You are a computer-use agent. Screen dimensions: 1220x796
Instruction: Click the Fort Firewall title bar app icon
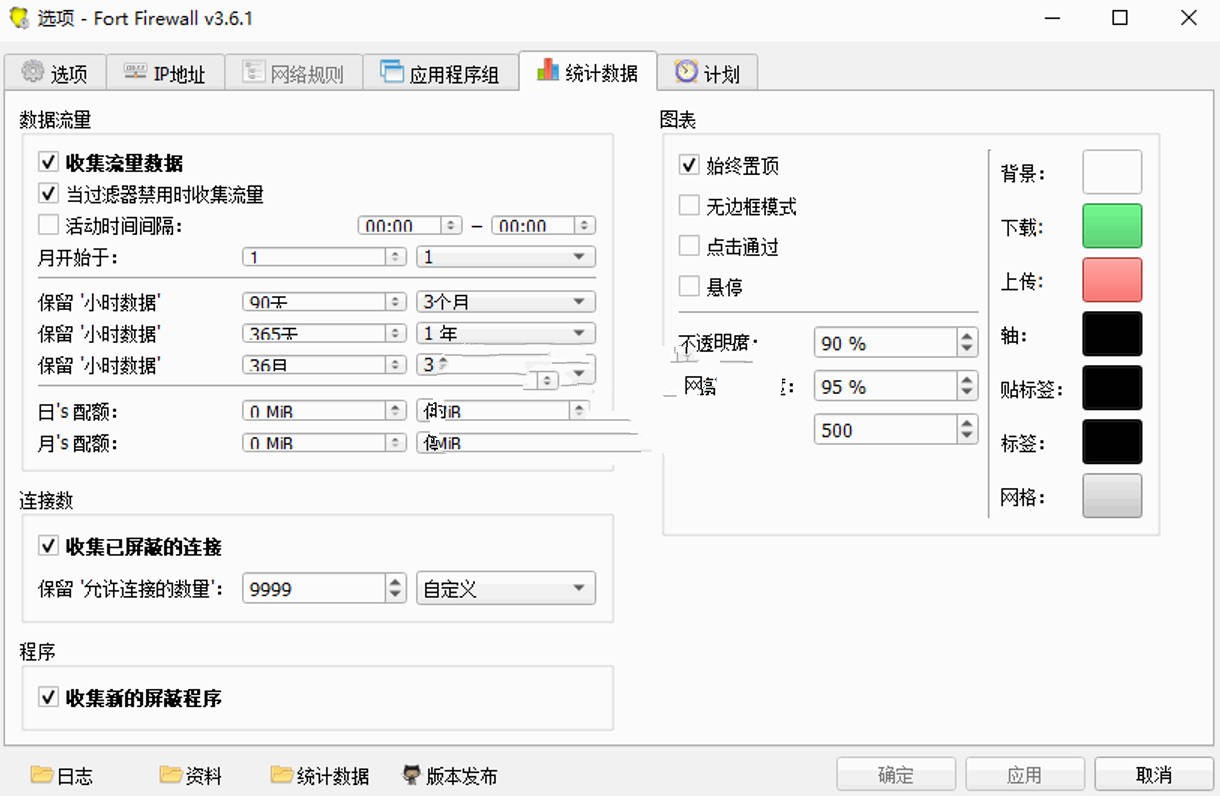pos(19,18)
